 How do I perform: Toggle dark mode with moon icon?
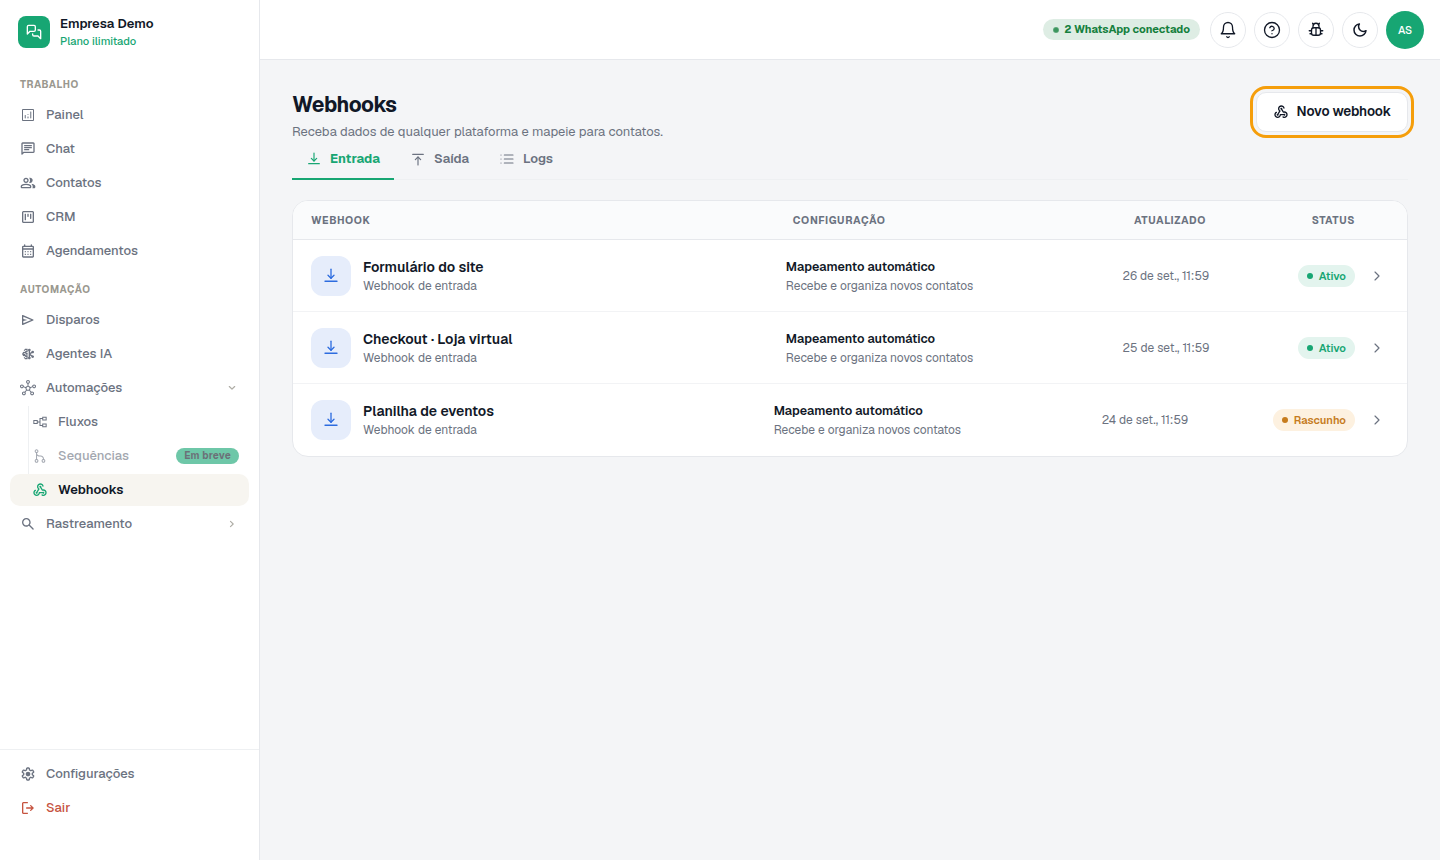1360,30
